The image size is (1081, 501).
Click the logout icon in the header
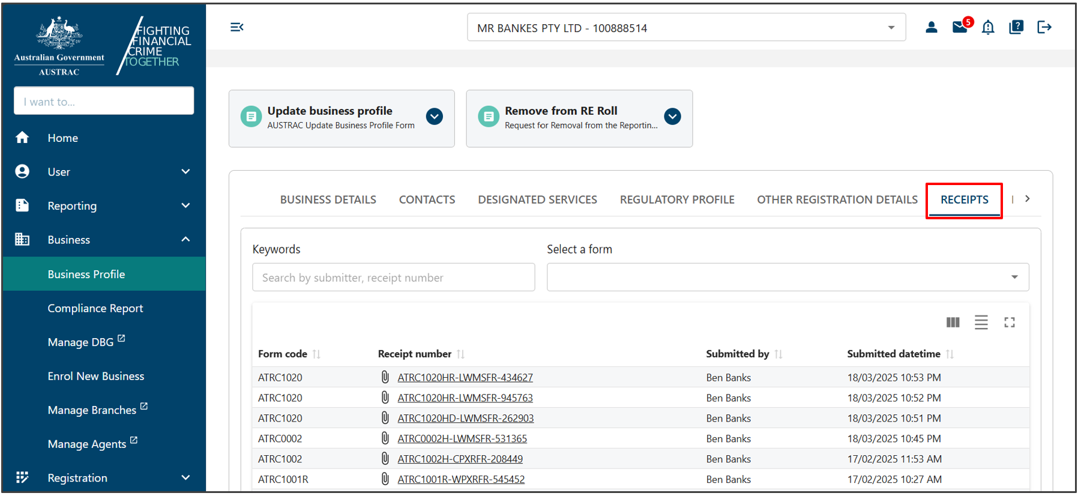pyautogui.click(x=1044, y=28)
